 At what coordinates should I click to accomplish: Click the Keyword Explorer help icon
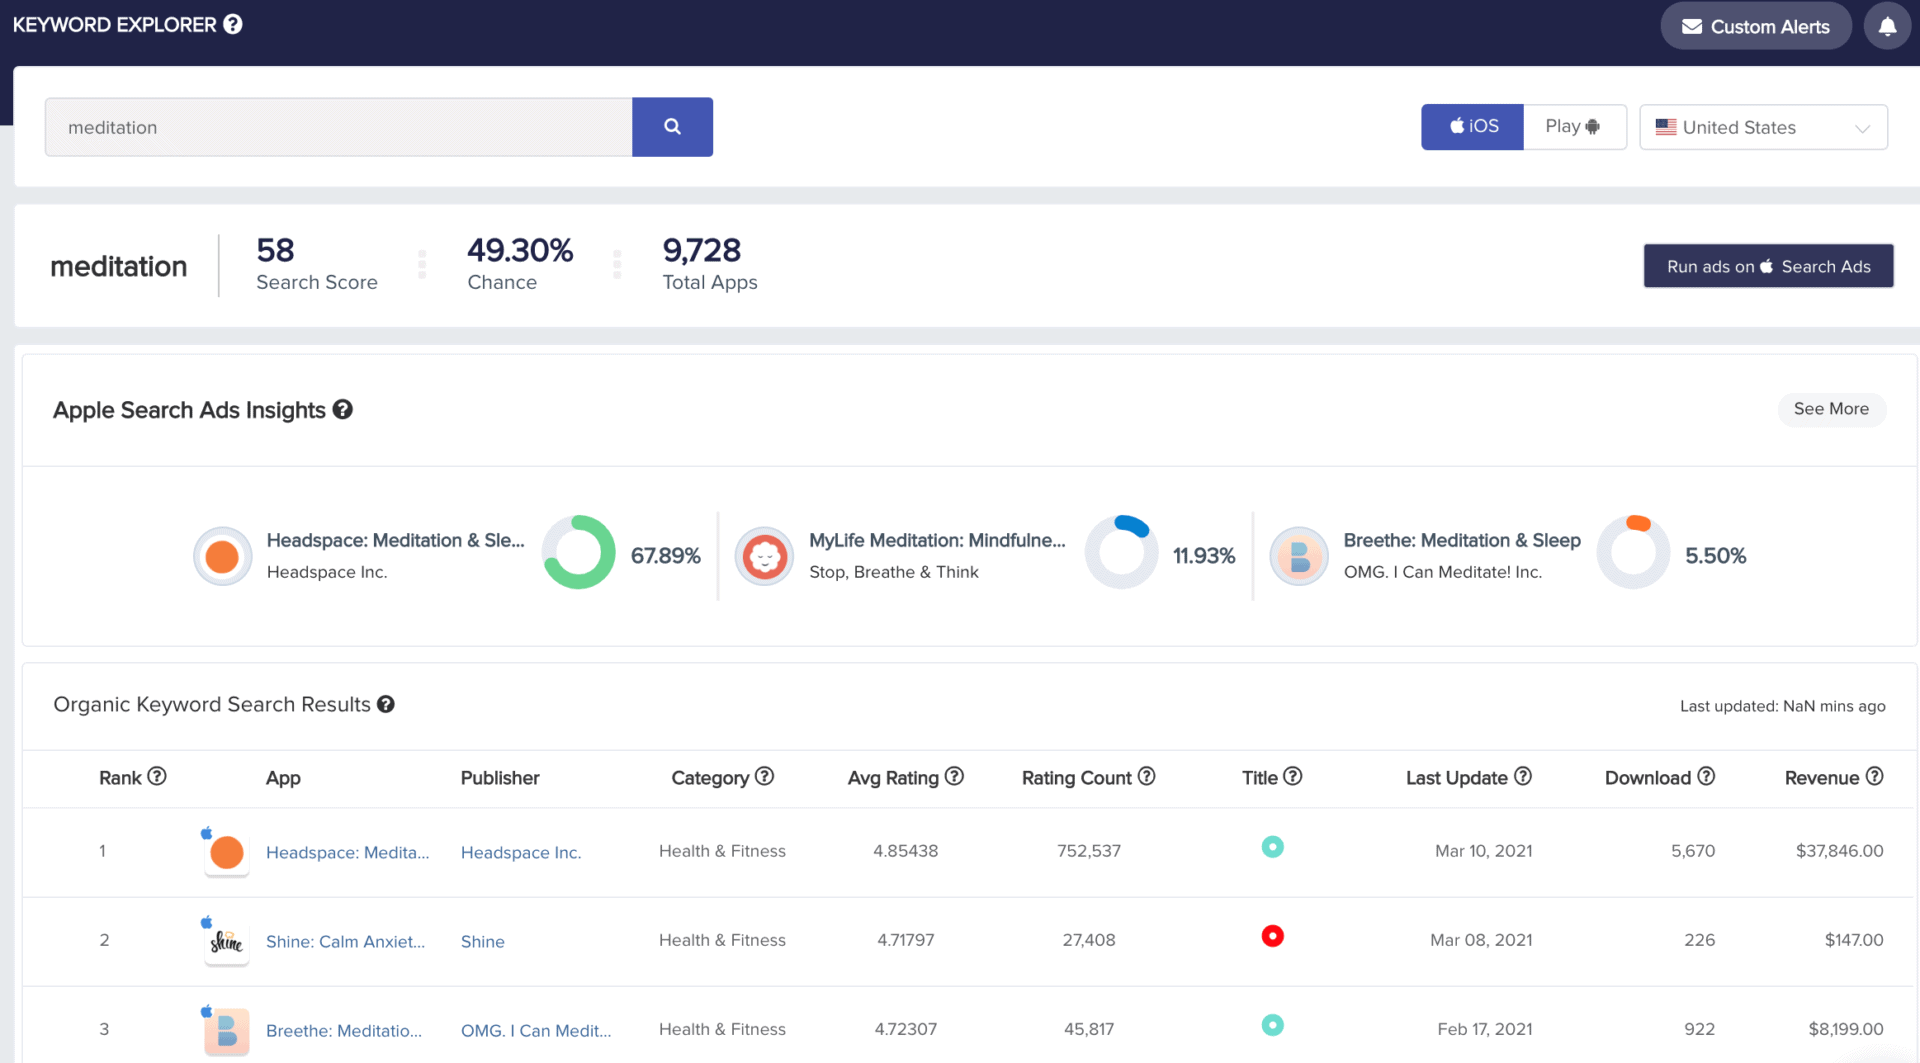coord(233,24)
